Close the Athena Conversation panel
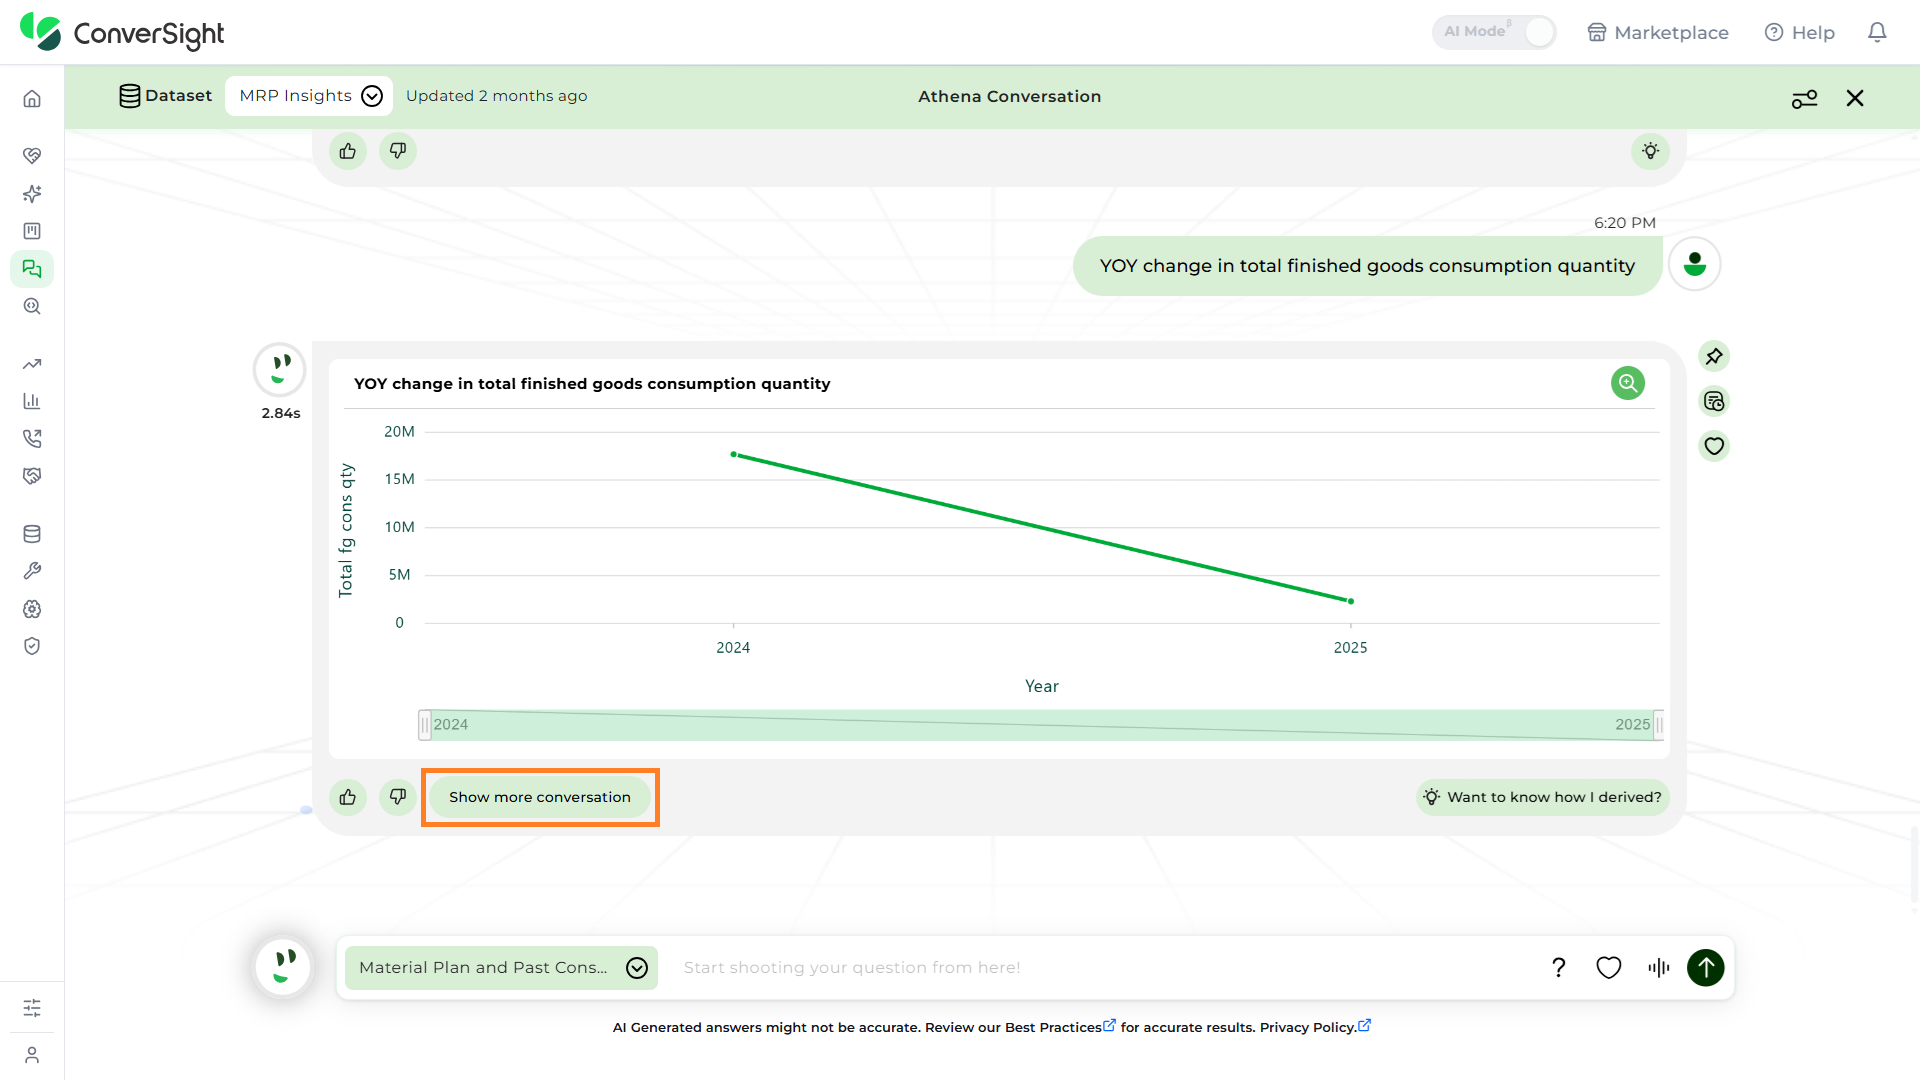 coord(1855,98)
